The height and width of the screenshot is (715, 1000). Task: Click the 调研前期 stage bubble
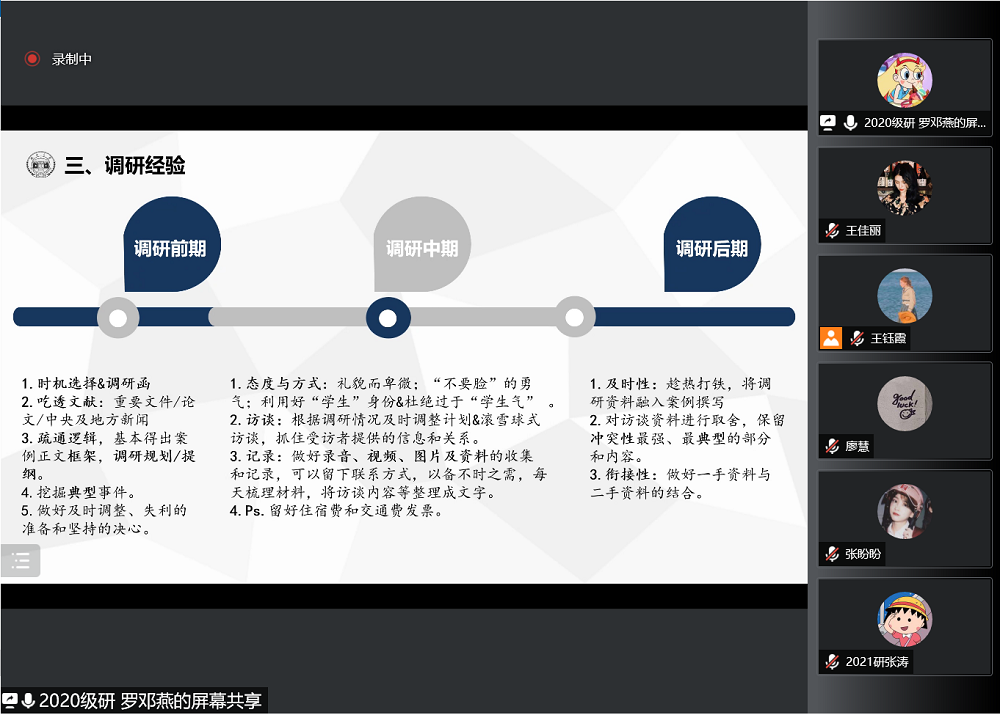click(x=170, y=246)
